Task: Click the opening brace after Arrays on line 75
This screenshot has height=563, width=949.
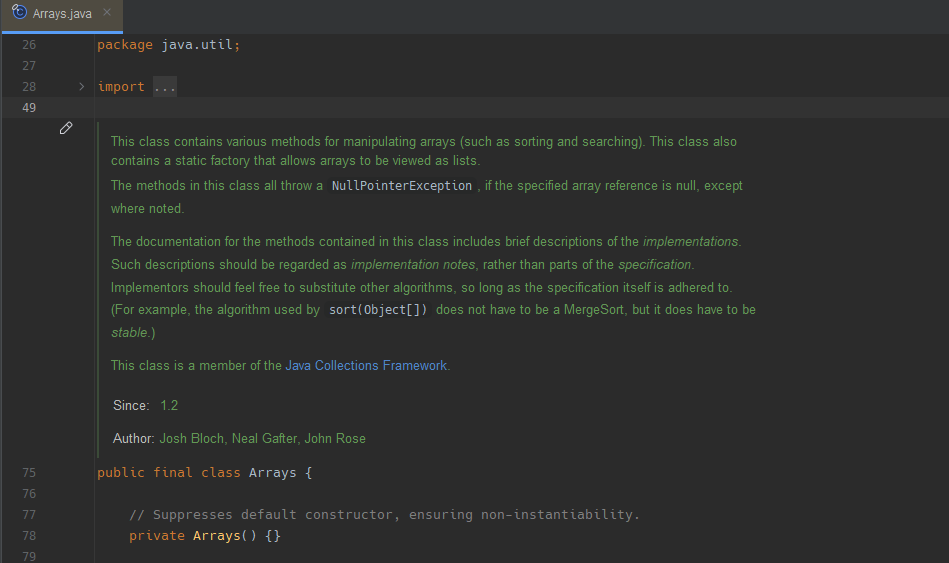Action: tap(309, 473)
